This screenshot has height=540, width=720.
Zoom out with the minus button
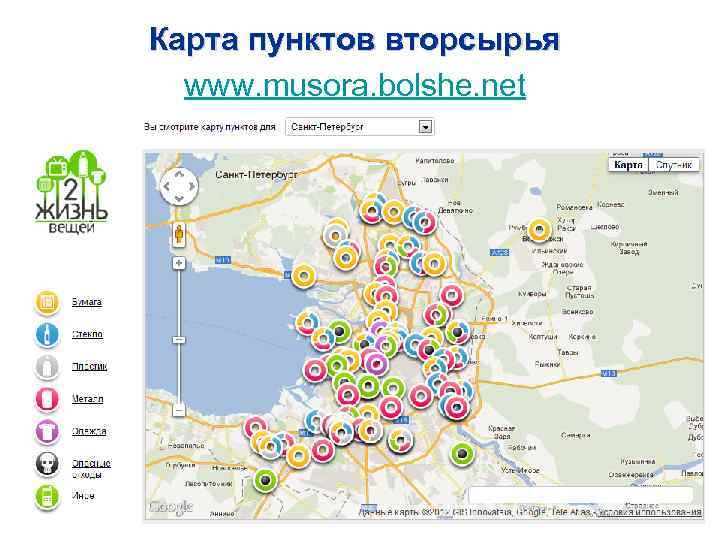179,410
